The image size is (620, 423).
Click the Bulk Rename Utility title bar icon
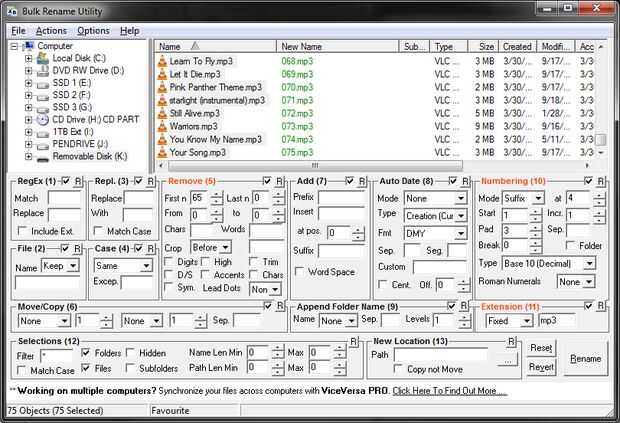12,11
